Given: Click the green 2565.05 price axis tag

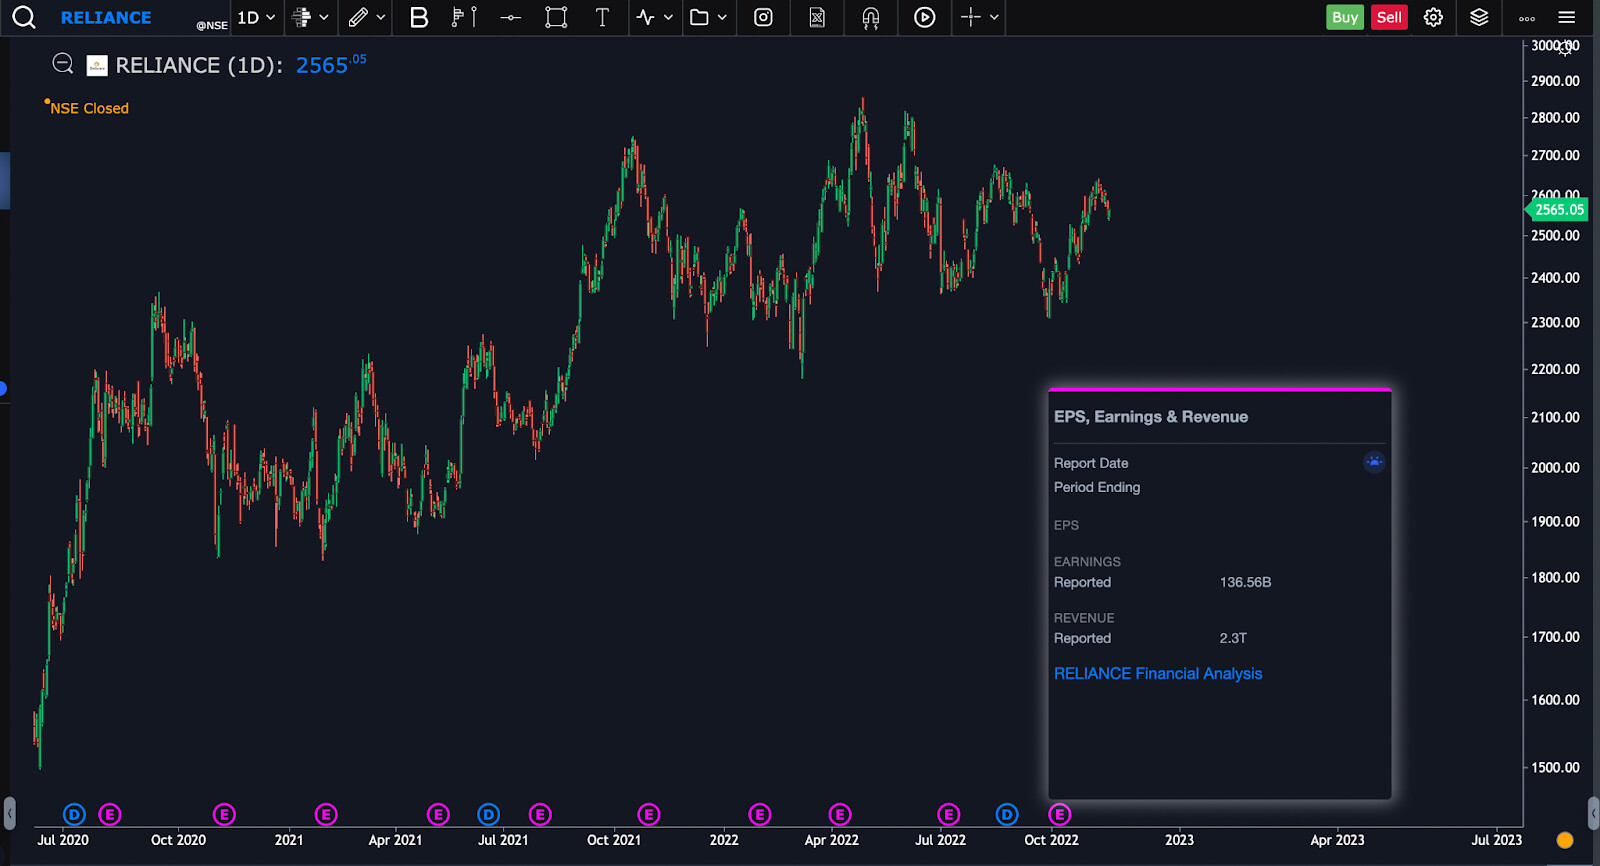Looking at the screenshot, I should pyautogui.click(x=1558, y=210).
